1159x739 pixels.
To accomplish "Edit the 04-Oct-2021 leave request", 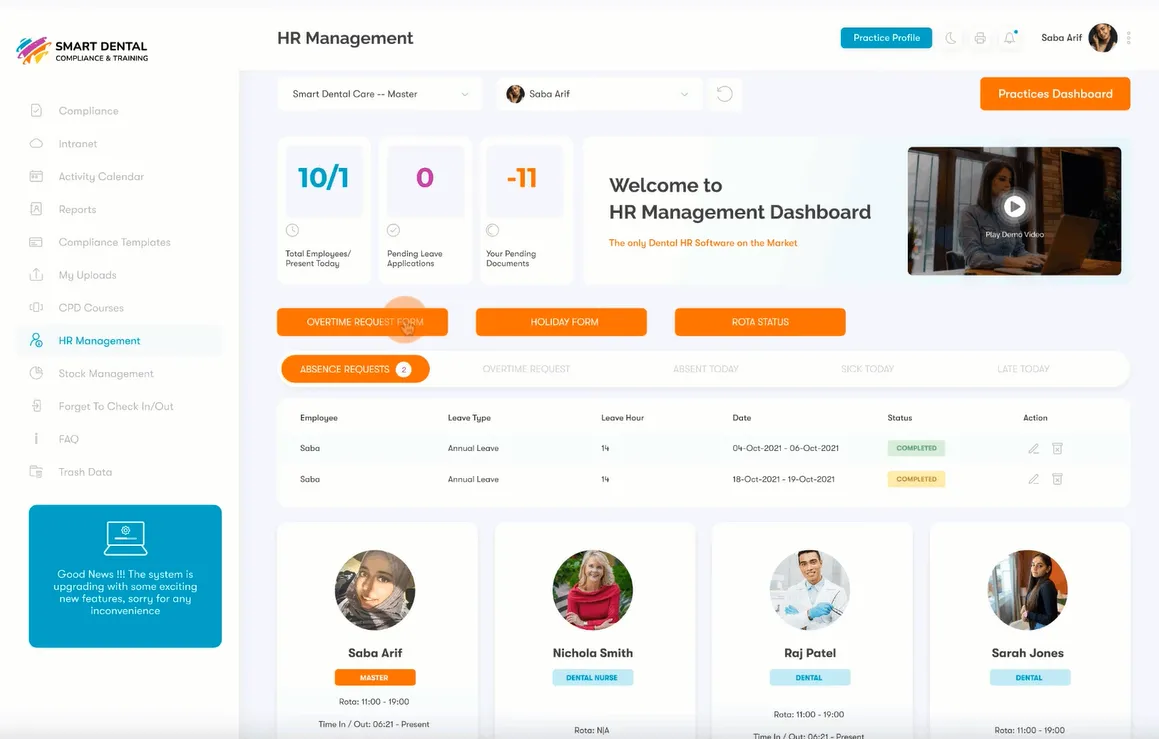I will coord(1033,449).
